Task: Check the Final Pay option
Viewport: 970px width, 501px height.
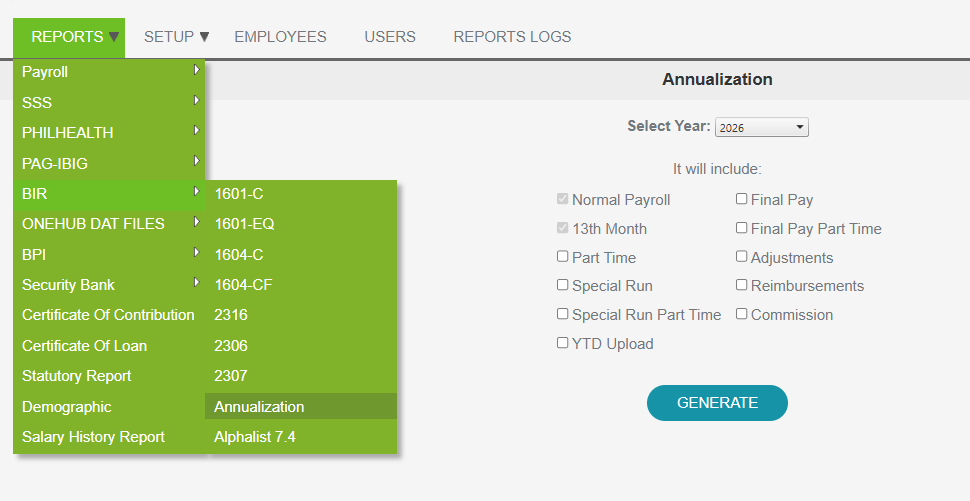Action: (x=742, y=199)
